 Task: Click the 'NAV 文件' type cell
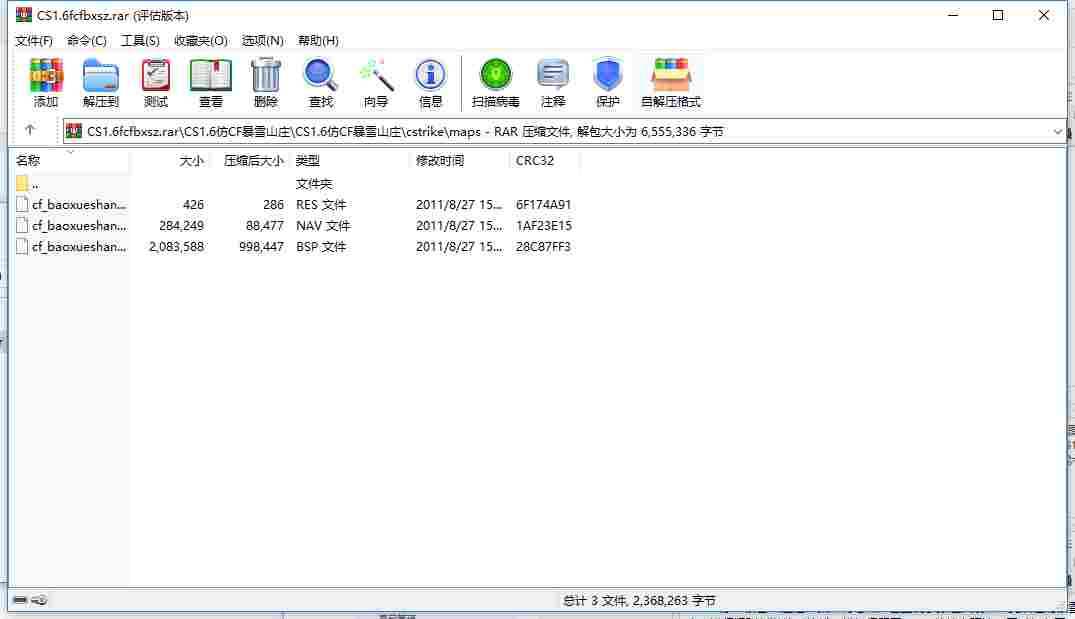[323, 226]
